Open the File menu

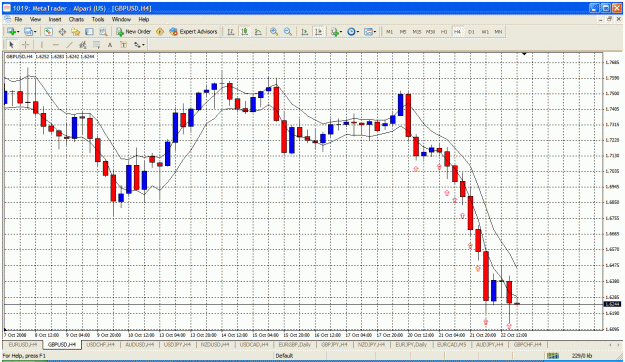[18, 19]
